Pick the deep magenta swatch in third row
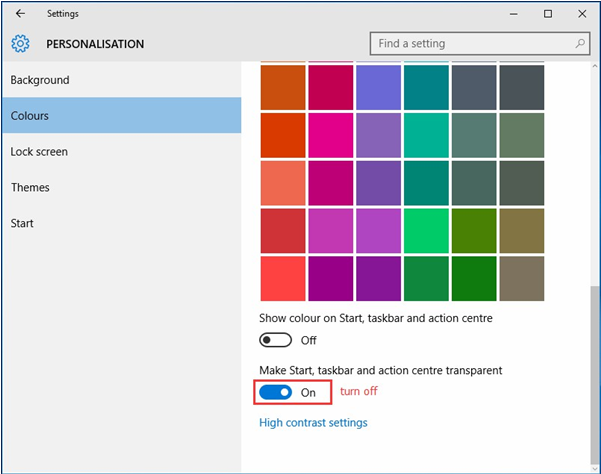Screen dimensions: 601x474 [331, 183]
